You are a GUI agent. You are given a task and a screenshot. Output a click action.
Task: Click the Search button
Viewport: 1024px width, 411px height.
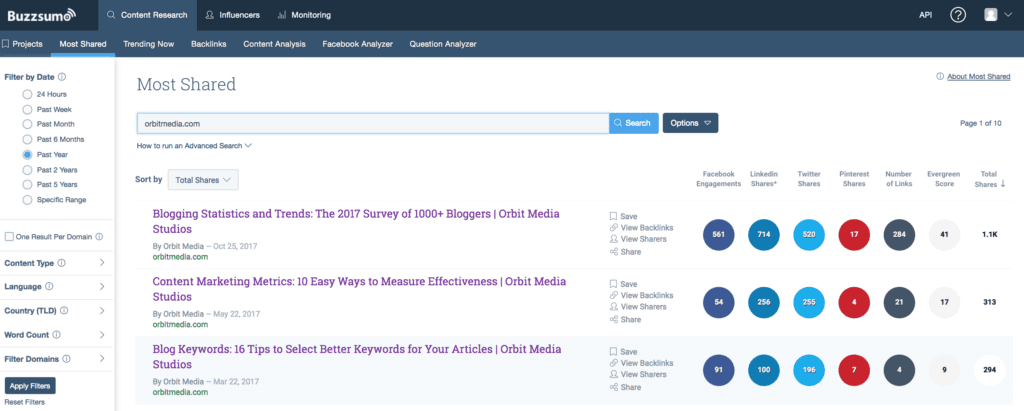click(633, 123)
